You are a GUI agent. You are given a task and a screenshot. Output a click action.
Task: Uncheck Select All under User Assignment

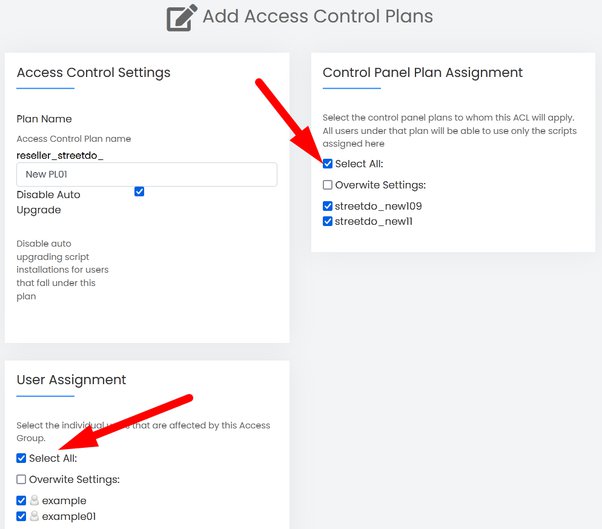[x=22, y=458]
